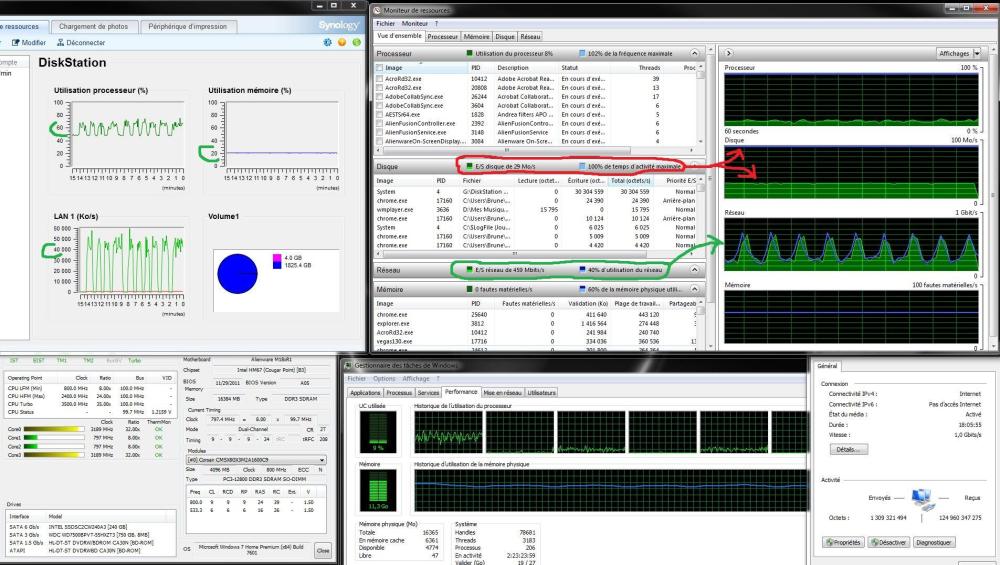
Task: Click the Modifier edit icon
Action: pyautogui.click(x=14, y=43)
